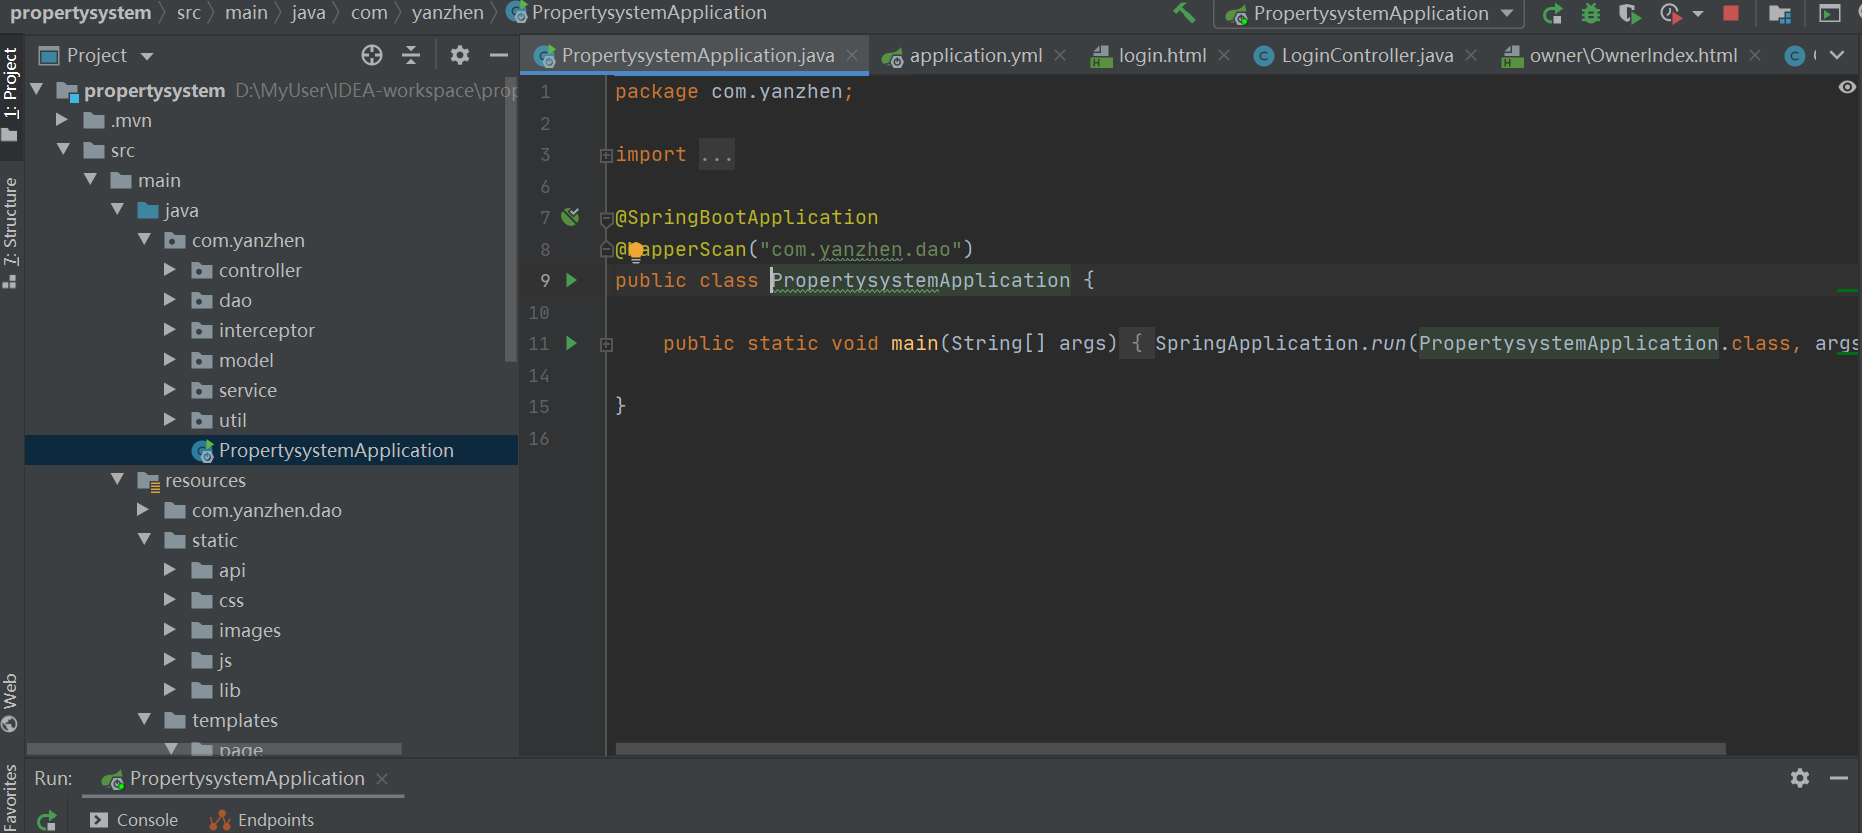This screenshot has height=833, width=1862.
Task: Open the Project panel settings gear
Action: (459, 55)
